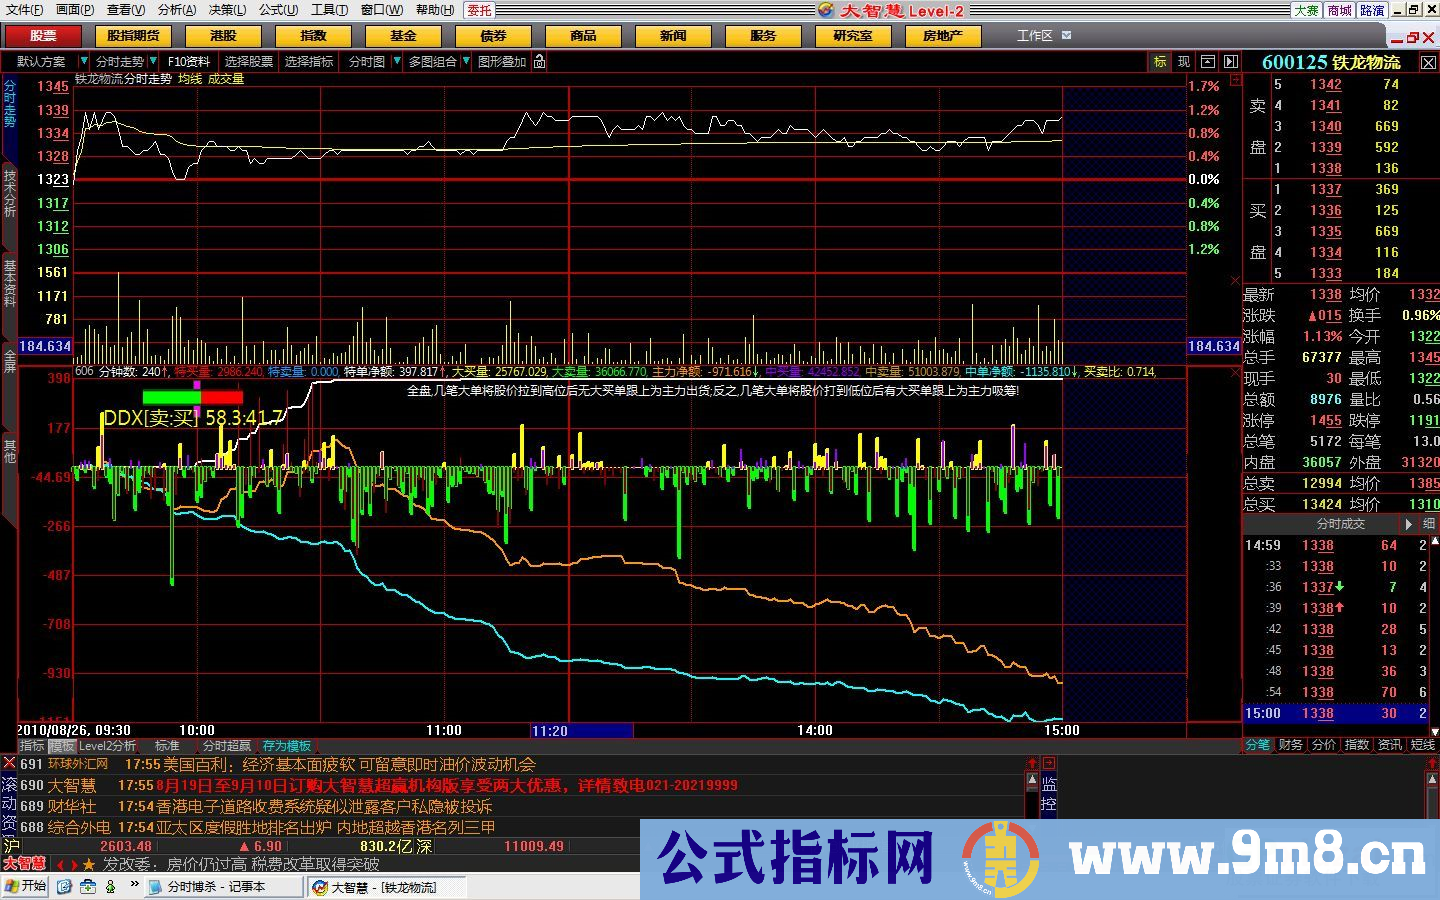1440x900 pixels.
Task: Close the scrolling news panel red X
Action: tap(9, 763)
